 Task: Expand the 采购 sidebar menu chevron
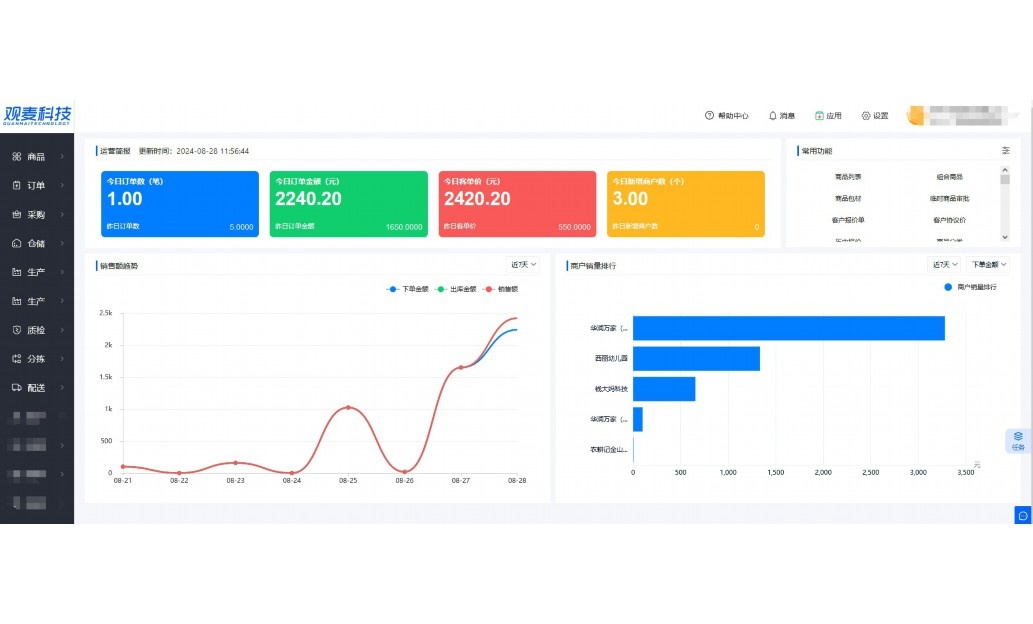click(62, 215)
